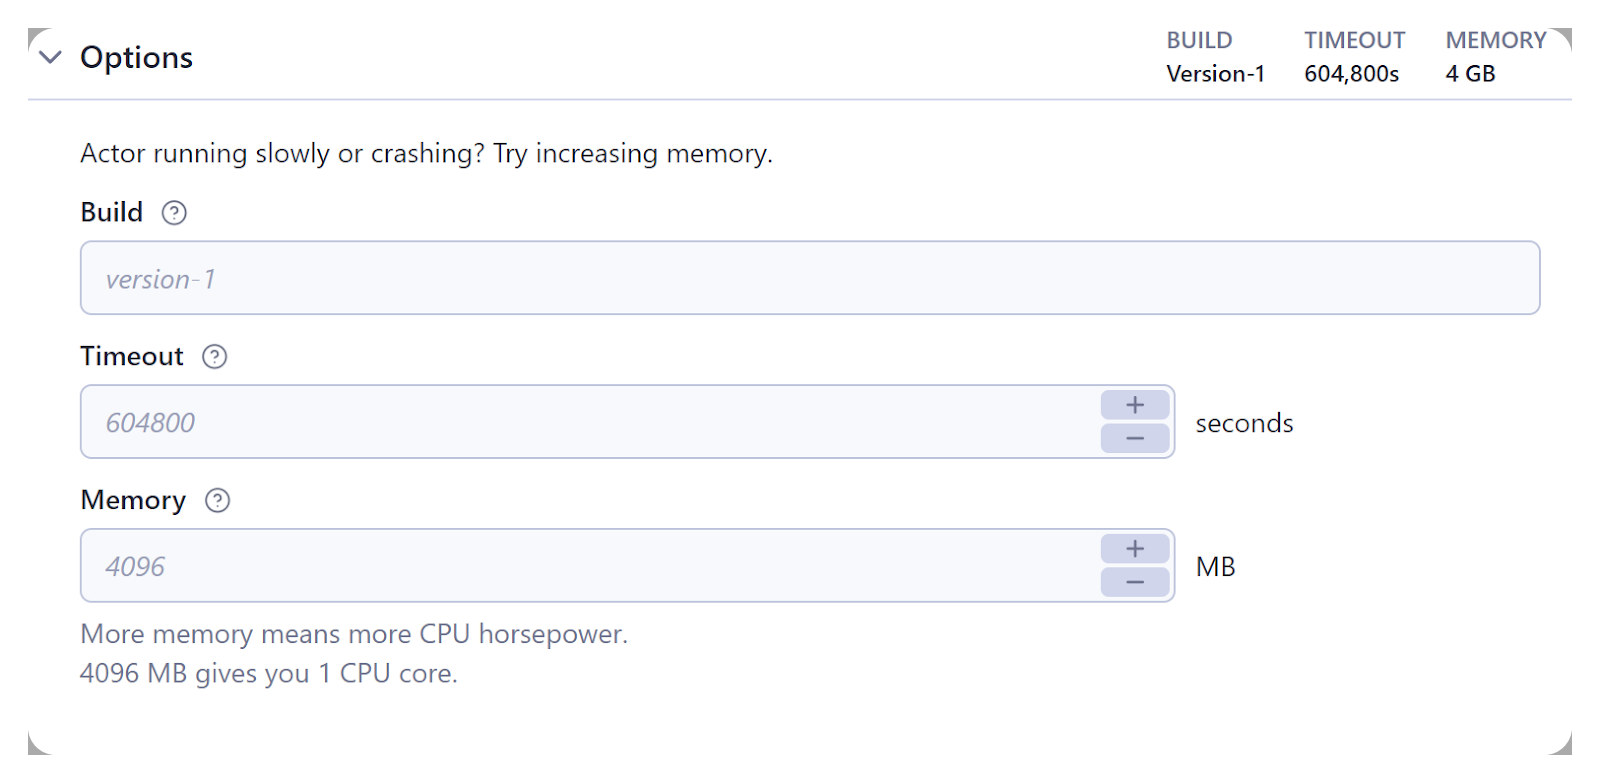The width and height of the screenshot is (1600, 783).
Task: Click the minus icon beside the Memory field
Action: point(1134,583)
